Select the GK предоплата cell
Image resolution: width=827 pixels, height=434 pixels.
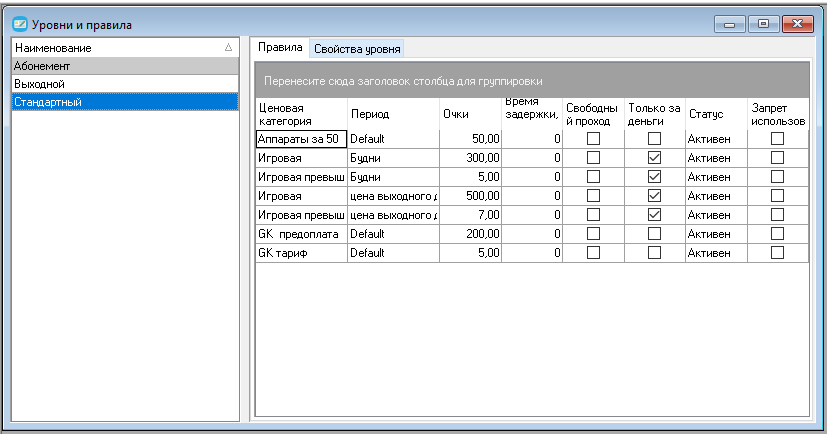click(x=301, y=234)
